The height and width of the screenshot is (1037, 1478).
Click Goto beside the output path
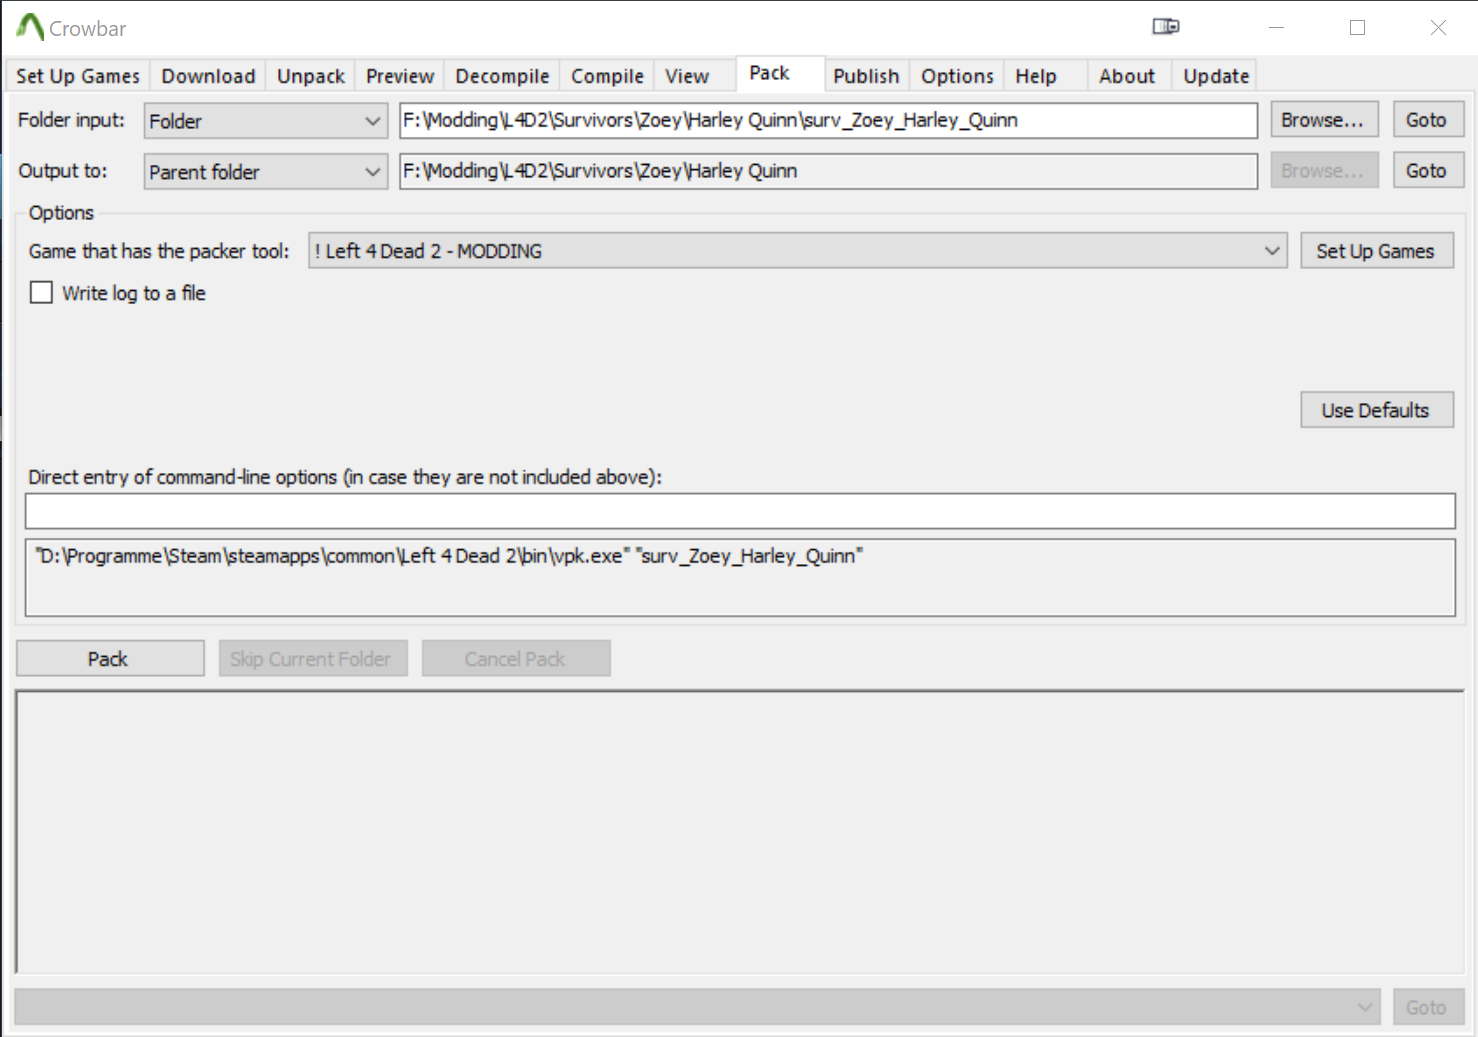click(x=1426, y=171)
